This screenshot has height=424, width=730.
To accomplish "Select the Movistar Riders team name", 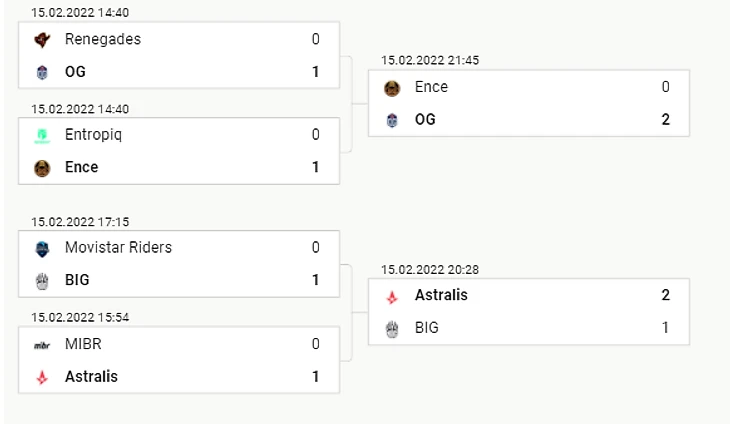I will pos(118,248).
